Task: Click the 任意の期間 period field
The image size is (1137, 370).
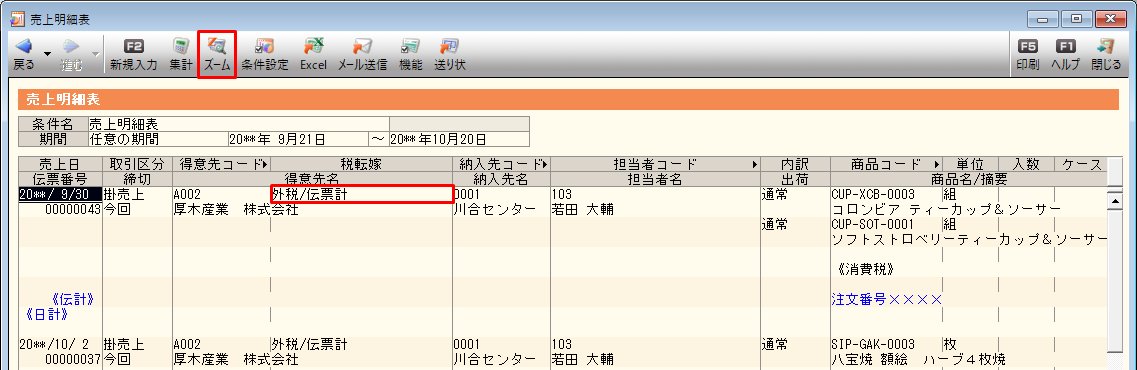Action: pos(157,139)
